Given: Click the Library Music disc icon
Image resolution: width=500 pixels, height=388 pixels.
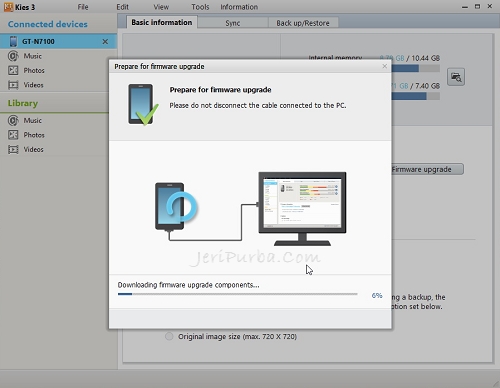Looking at the screenshot, I should point(13,120).
